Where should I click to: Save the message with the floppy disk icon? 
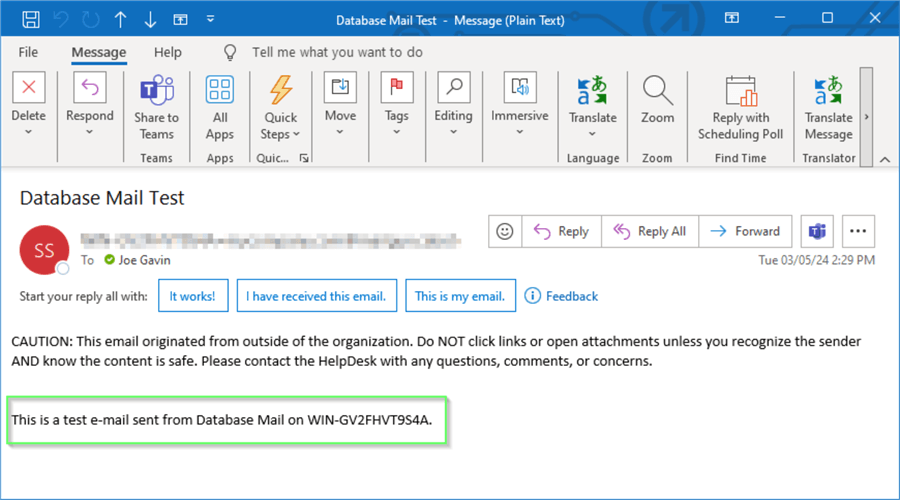pyautogui.click(x=31, y=19)
